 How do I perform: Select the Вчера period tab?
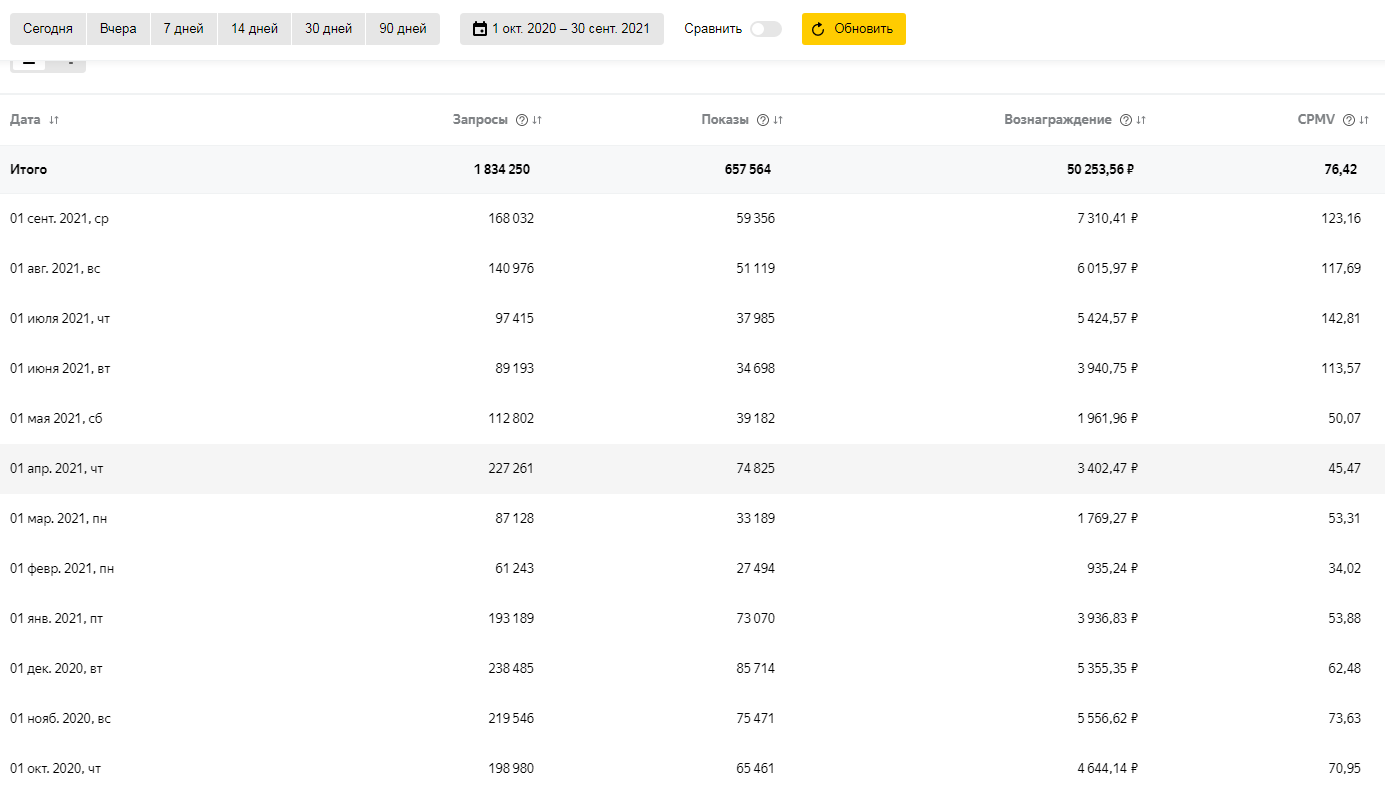pos(118,29)
